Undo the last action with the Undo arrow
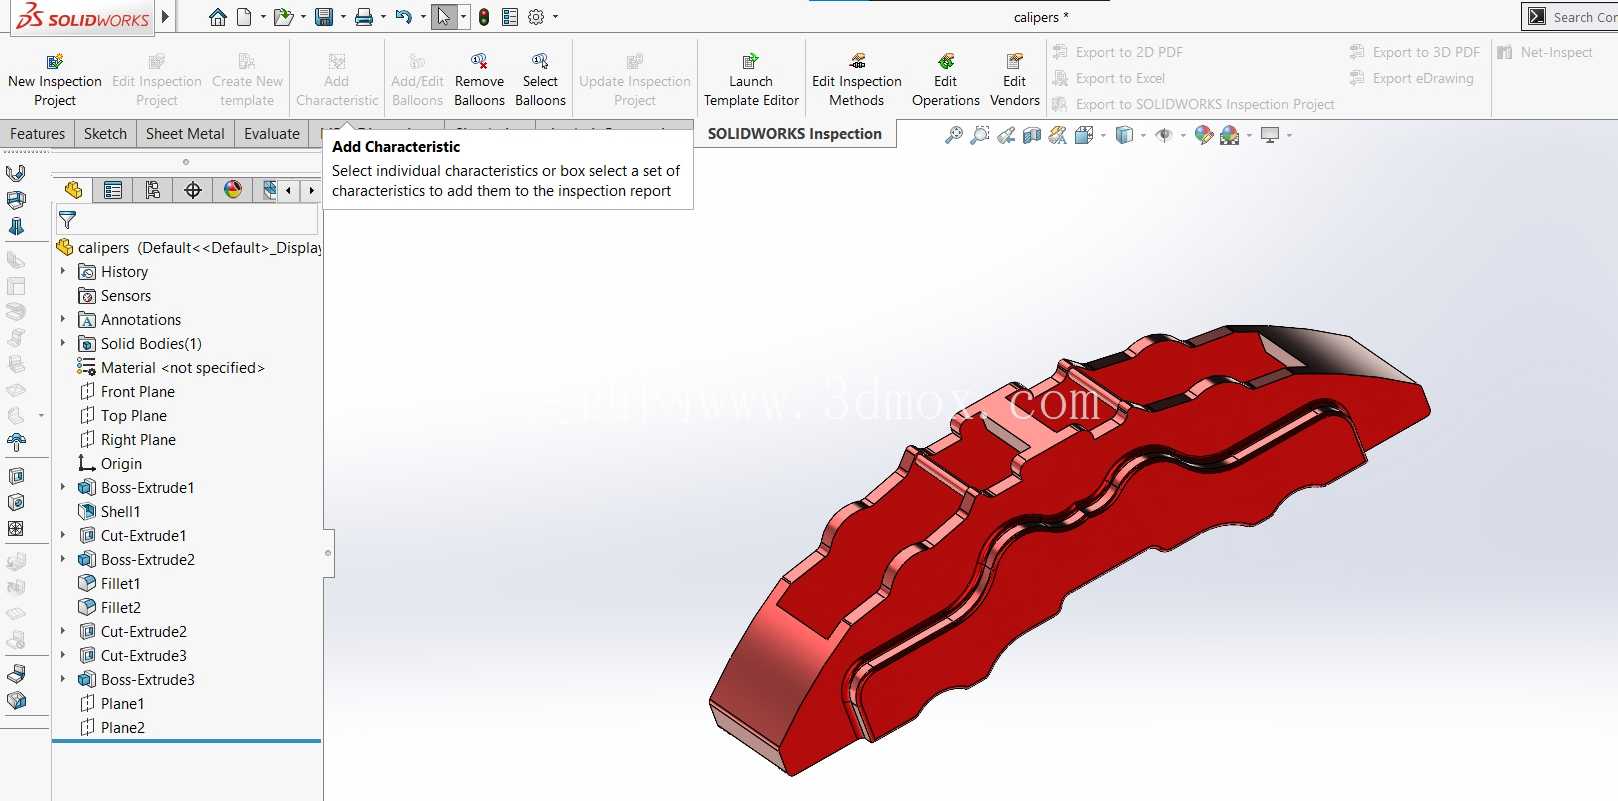1618x801 pixels. pos(403,17)
